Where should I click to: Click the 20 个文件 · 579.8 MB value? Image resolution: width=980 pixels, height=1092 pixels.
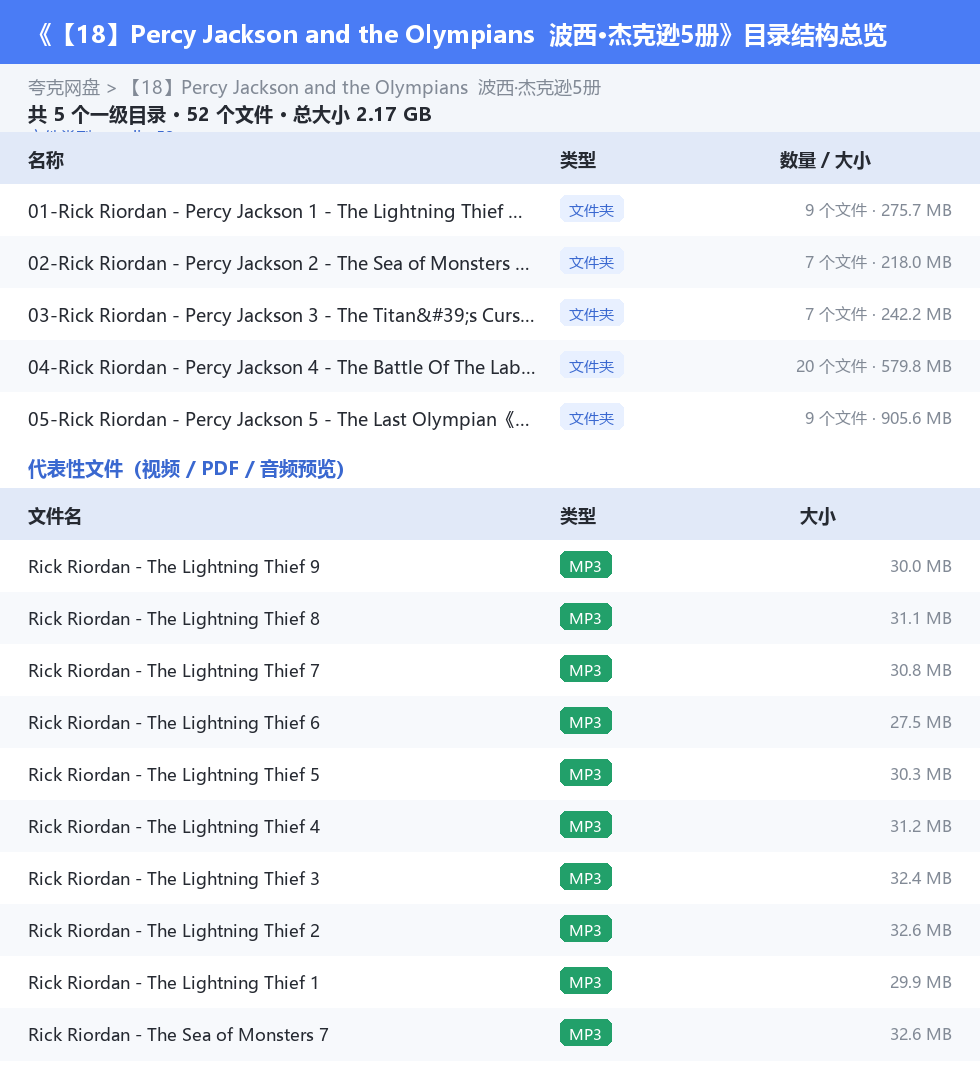pos(874,366)
